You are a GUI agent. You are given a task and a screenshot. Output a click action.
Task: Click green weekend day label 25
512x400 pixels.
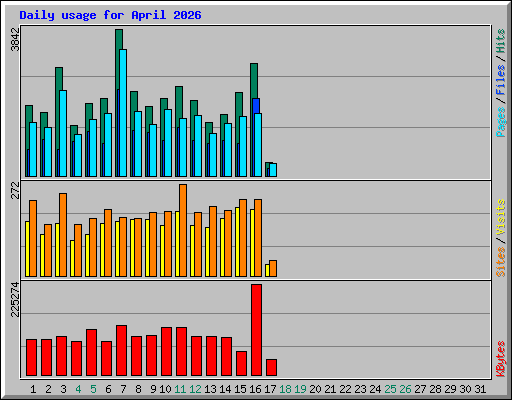click(390, 389)
